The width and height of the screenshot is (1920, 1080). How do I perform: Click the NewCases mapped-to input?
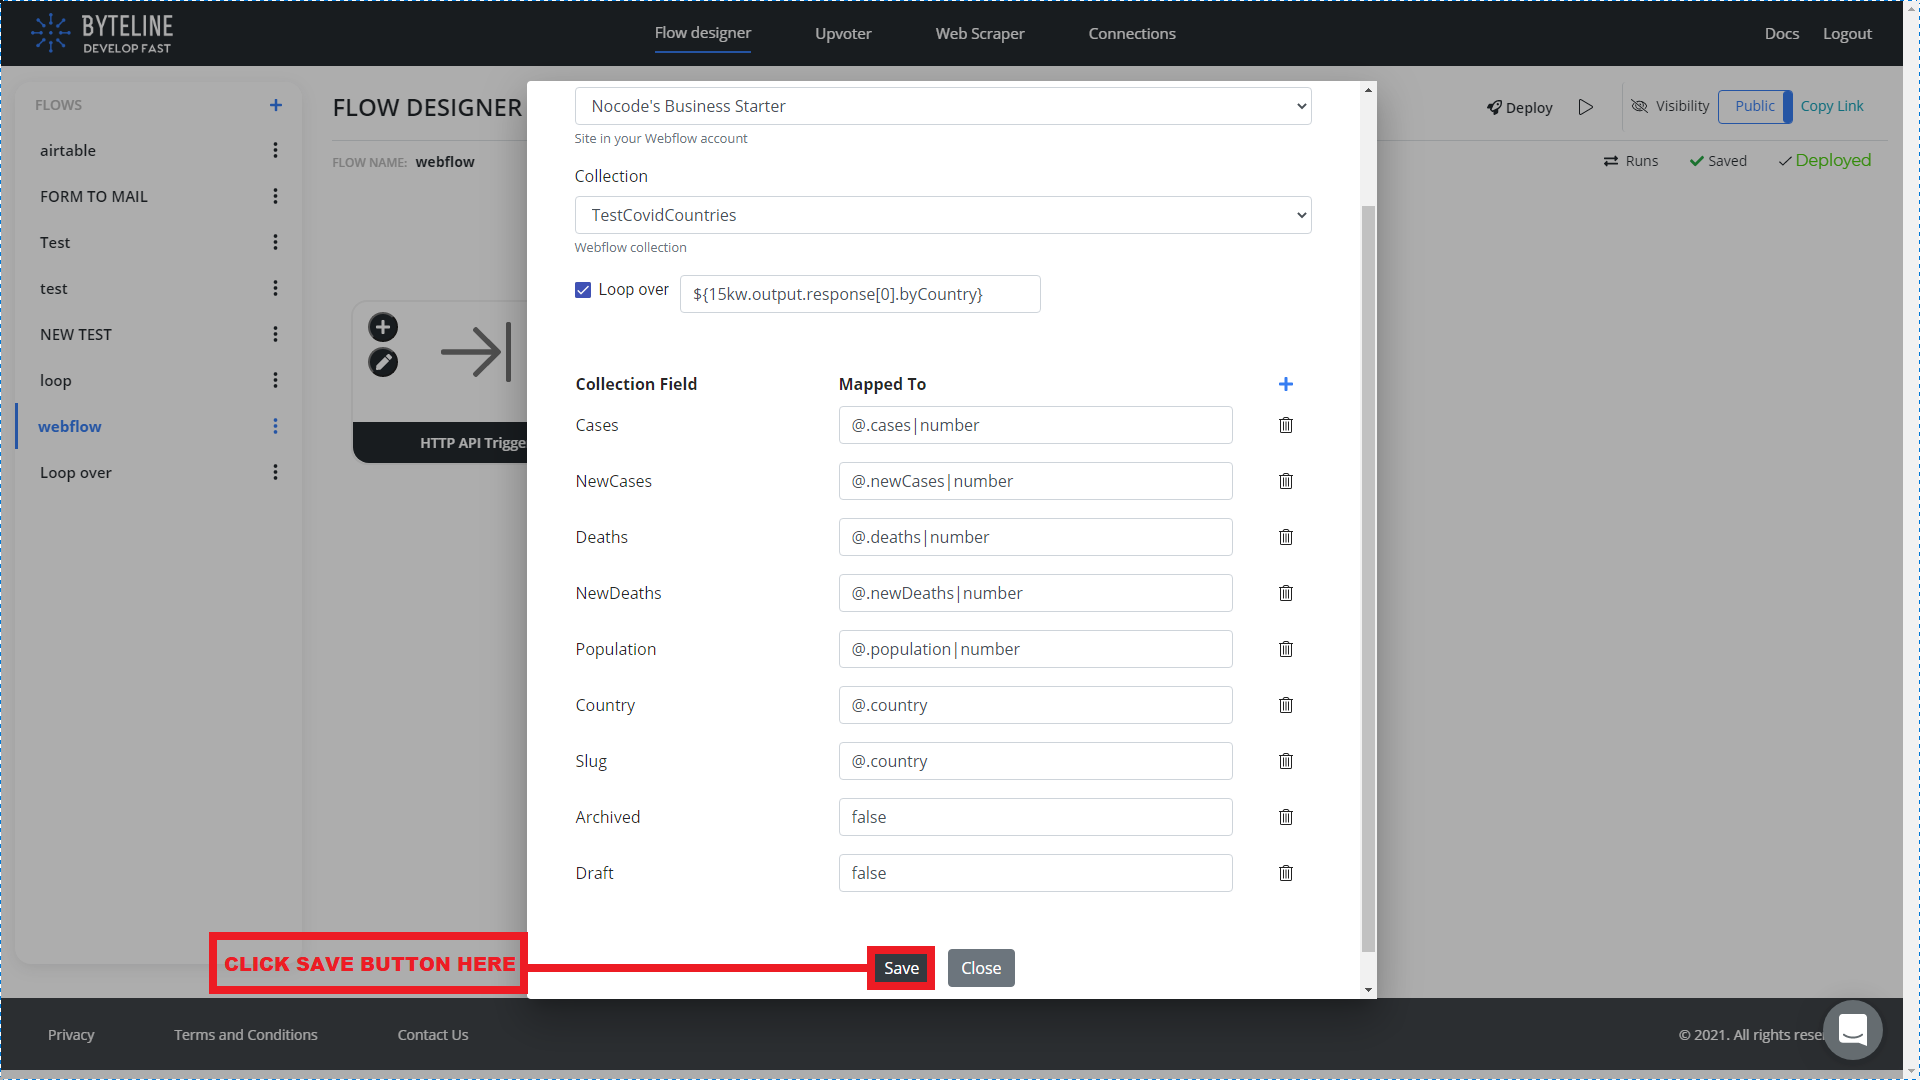[1035, 481]
